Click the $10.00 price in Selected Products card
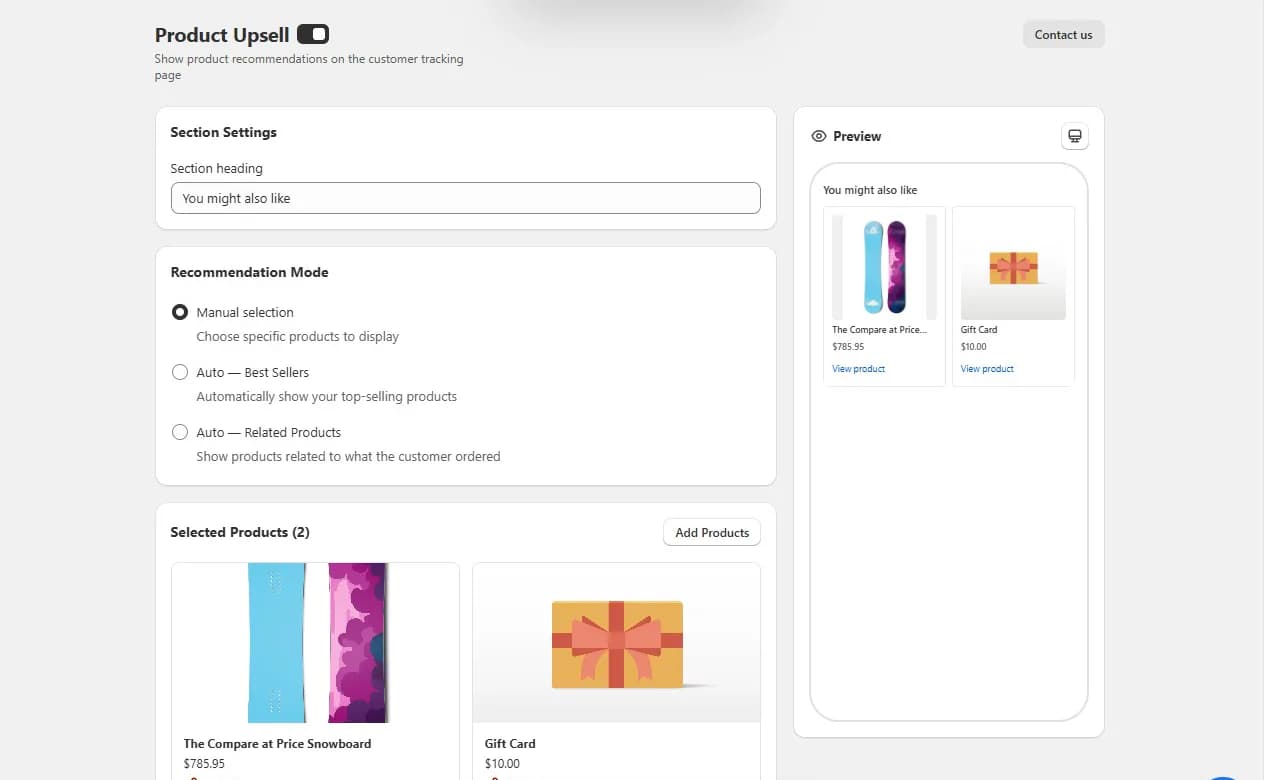Viewport: 1264px width, 780px height. pos(502,764)
